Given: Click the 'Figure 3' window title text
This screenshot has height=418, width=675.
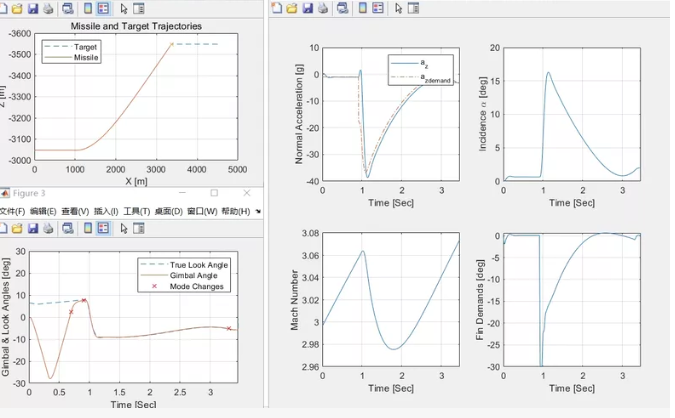Looking at the screenshot, I should (29, 193).
